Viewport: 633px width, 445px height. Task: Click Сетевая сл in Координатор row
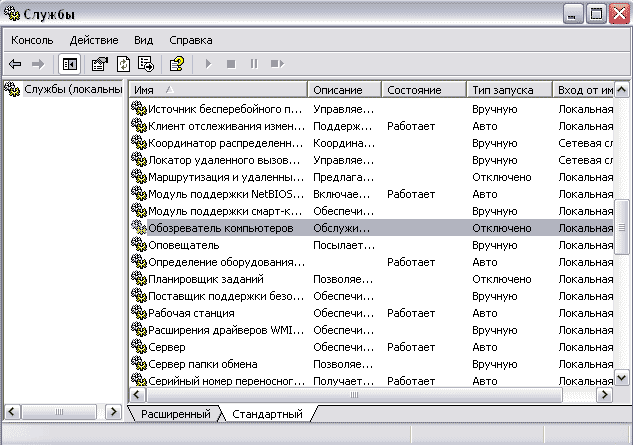tap(585, 143)
